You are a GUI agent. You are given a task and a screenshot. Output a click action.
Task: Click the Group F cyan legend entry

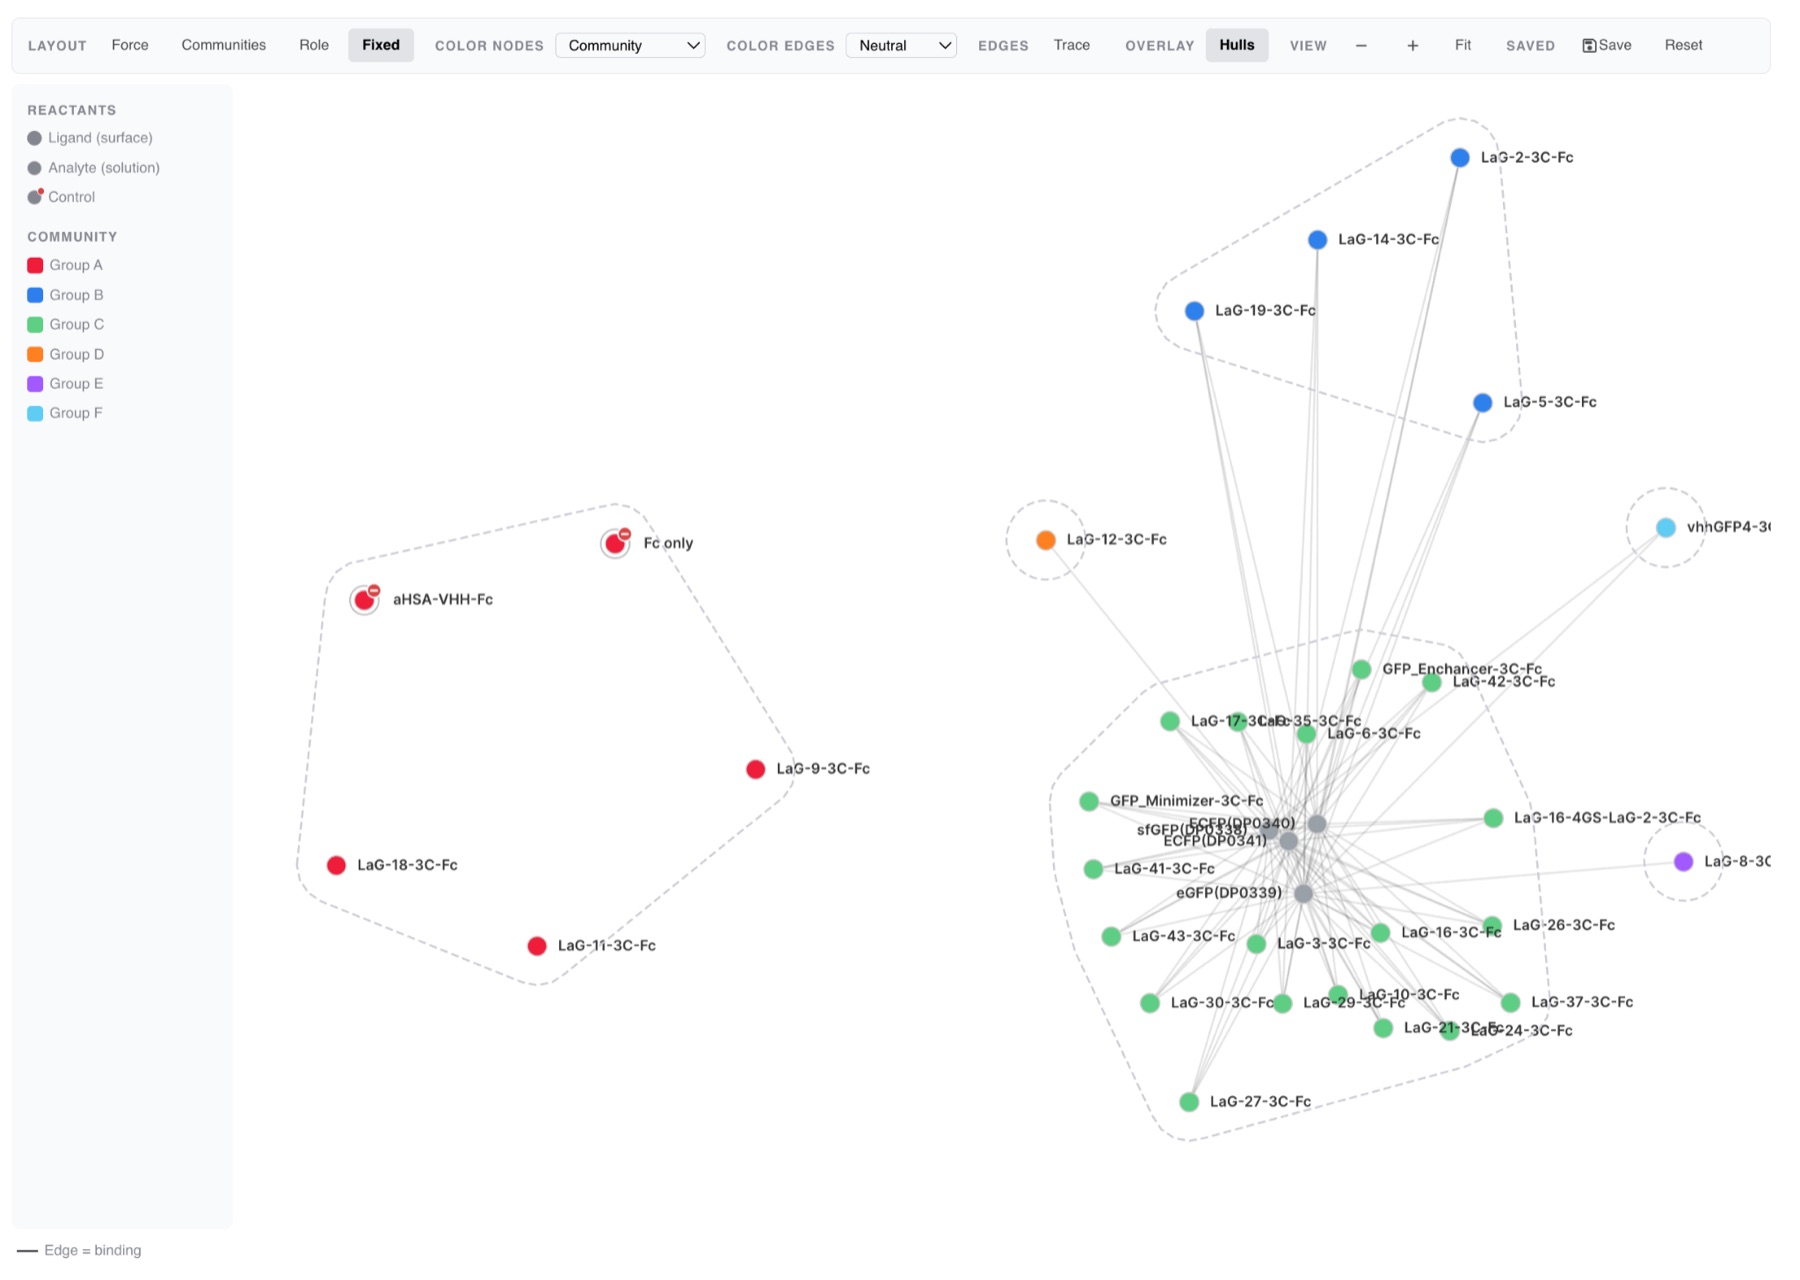click(x=65, y=413)
